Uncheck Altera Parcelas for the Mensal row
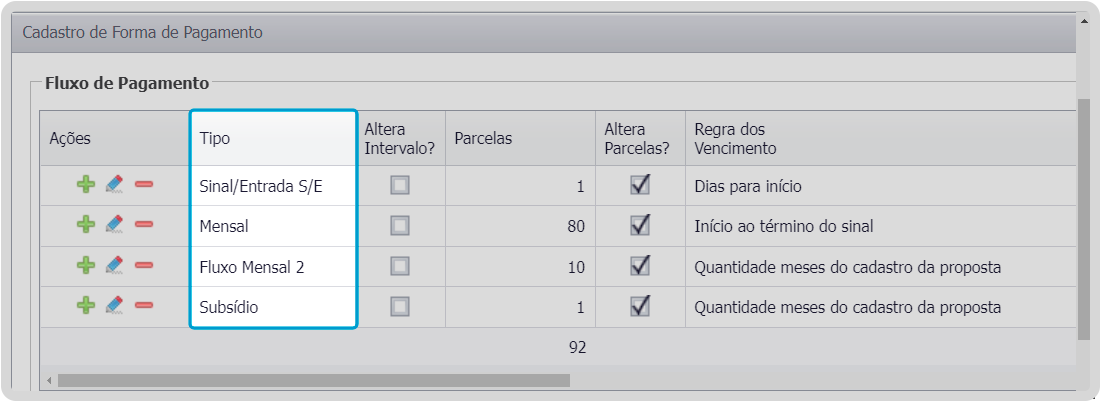 [640, 226]
